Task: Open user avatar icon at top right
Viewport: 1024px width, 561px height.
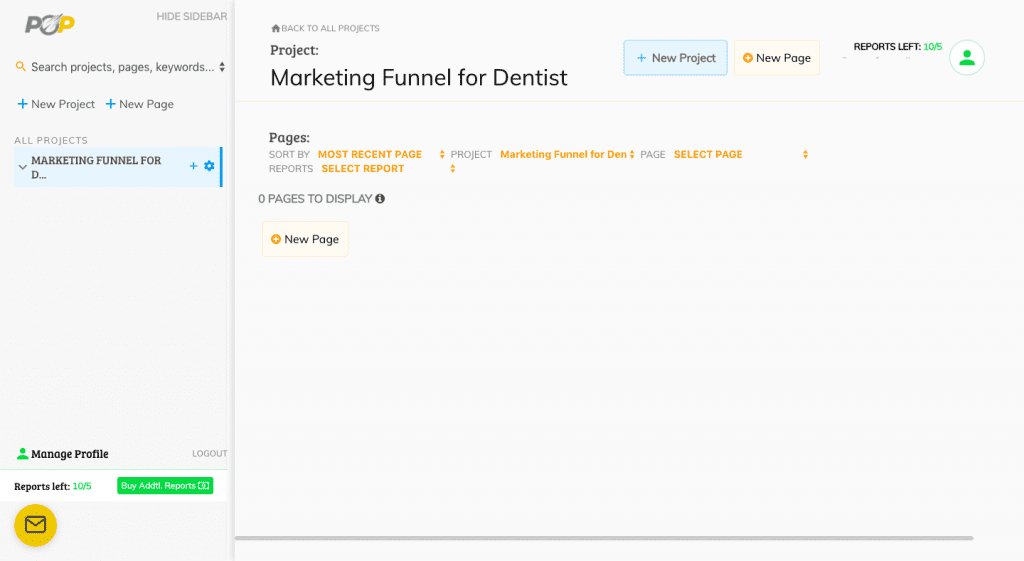Action: pos(967,58)
